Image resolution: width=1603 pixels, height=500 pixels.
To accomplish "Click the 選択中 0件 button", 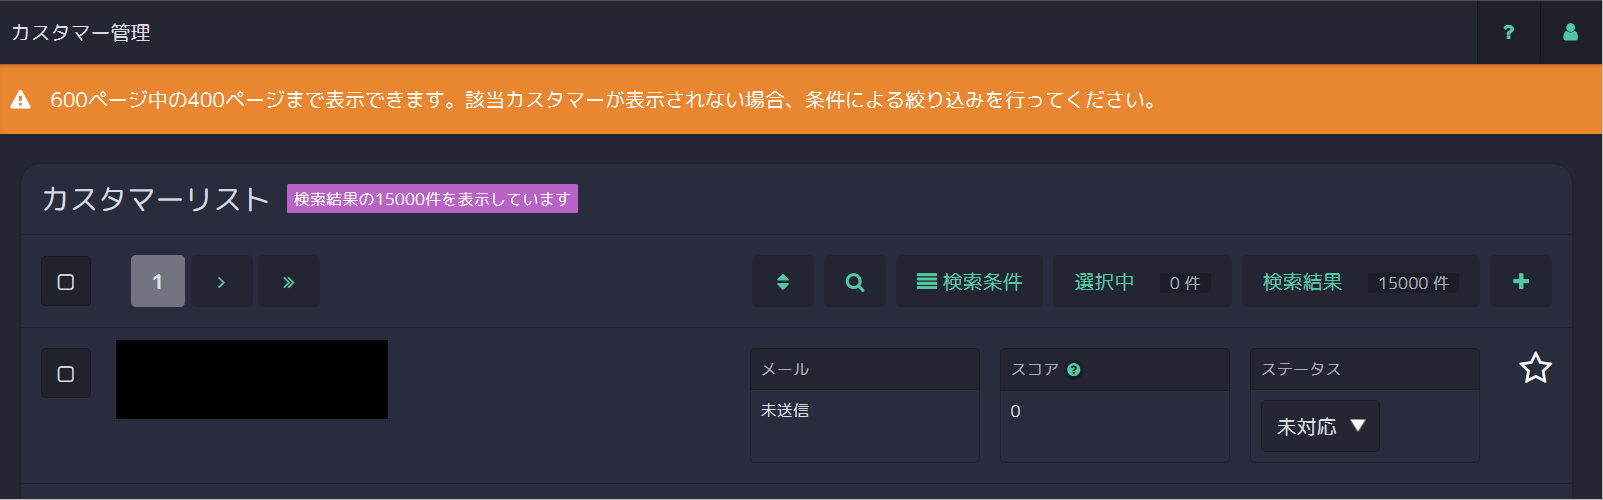I will [1142, 282].
